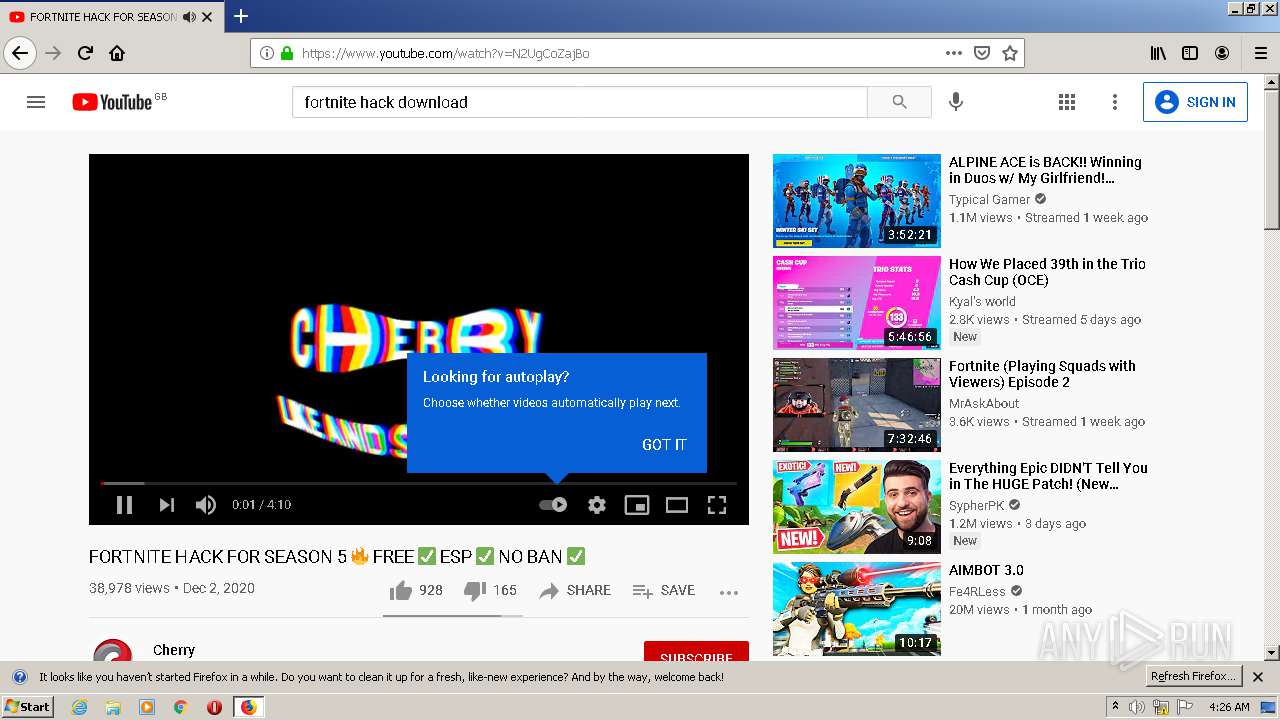Open MrAskAbout channel link
The width and height of the screenshot is (1280, 720).
coord(984,403)
